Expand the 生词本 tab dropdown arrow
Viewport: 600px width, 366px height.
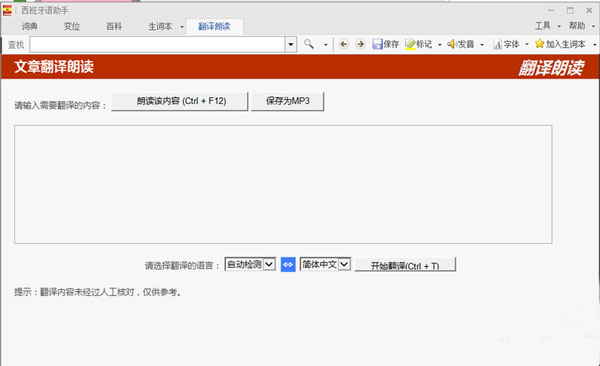pos(182,27)
